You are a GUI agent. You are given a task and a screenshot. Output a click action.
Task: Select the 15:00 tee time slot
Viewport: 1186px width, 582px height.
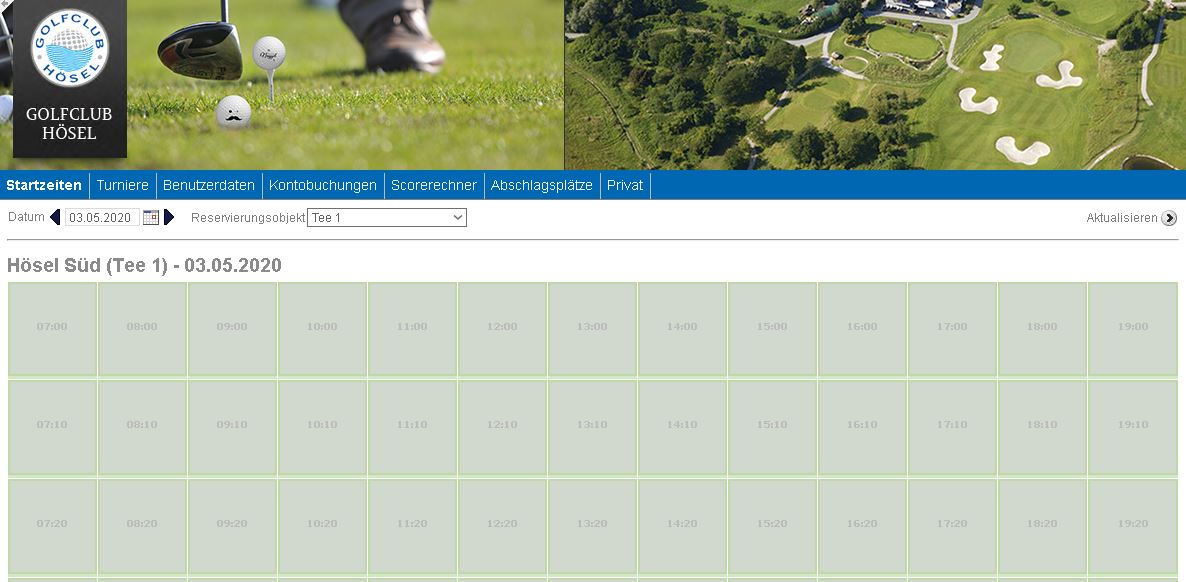[772, 328]
